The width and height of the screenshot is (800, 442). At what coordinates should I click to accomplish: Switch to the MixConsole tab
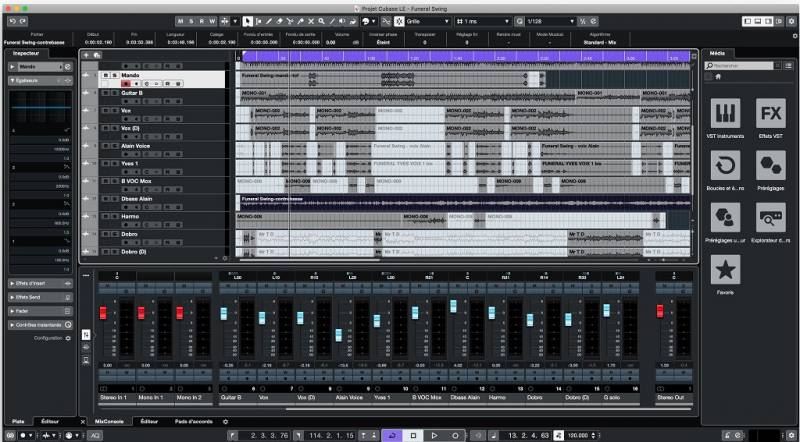point(108,421)
